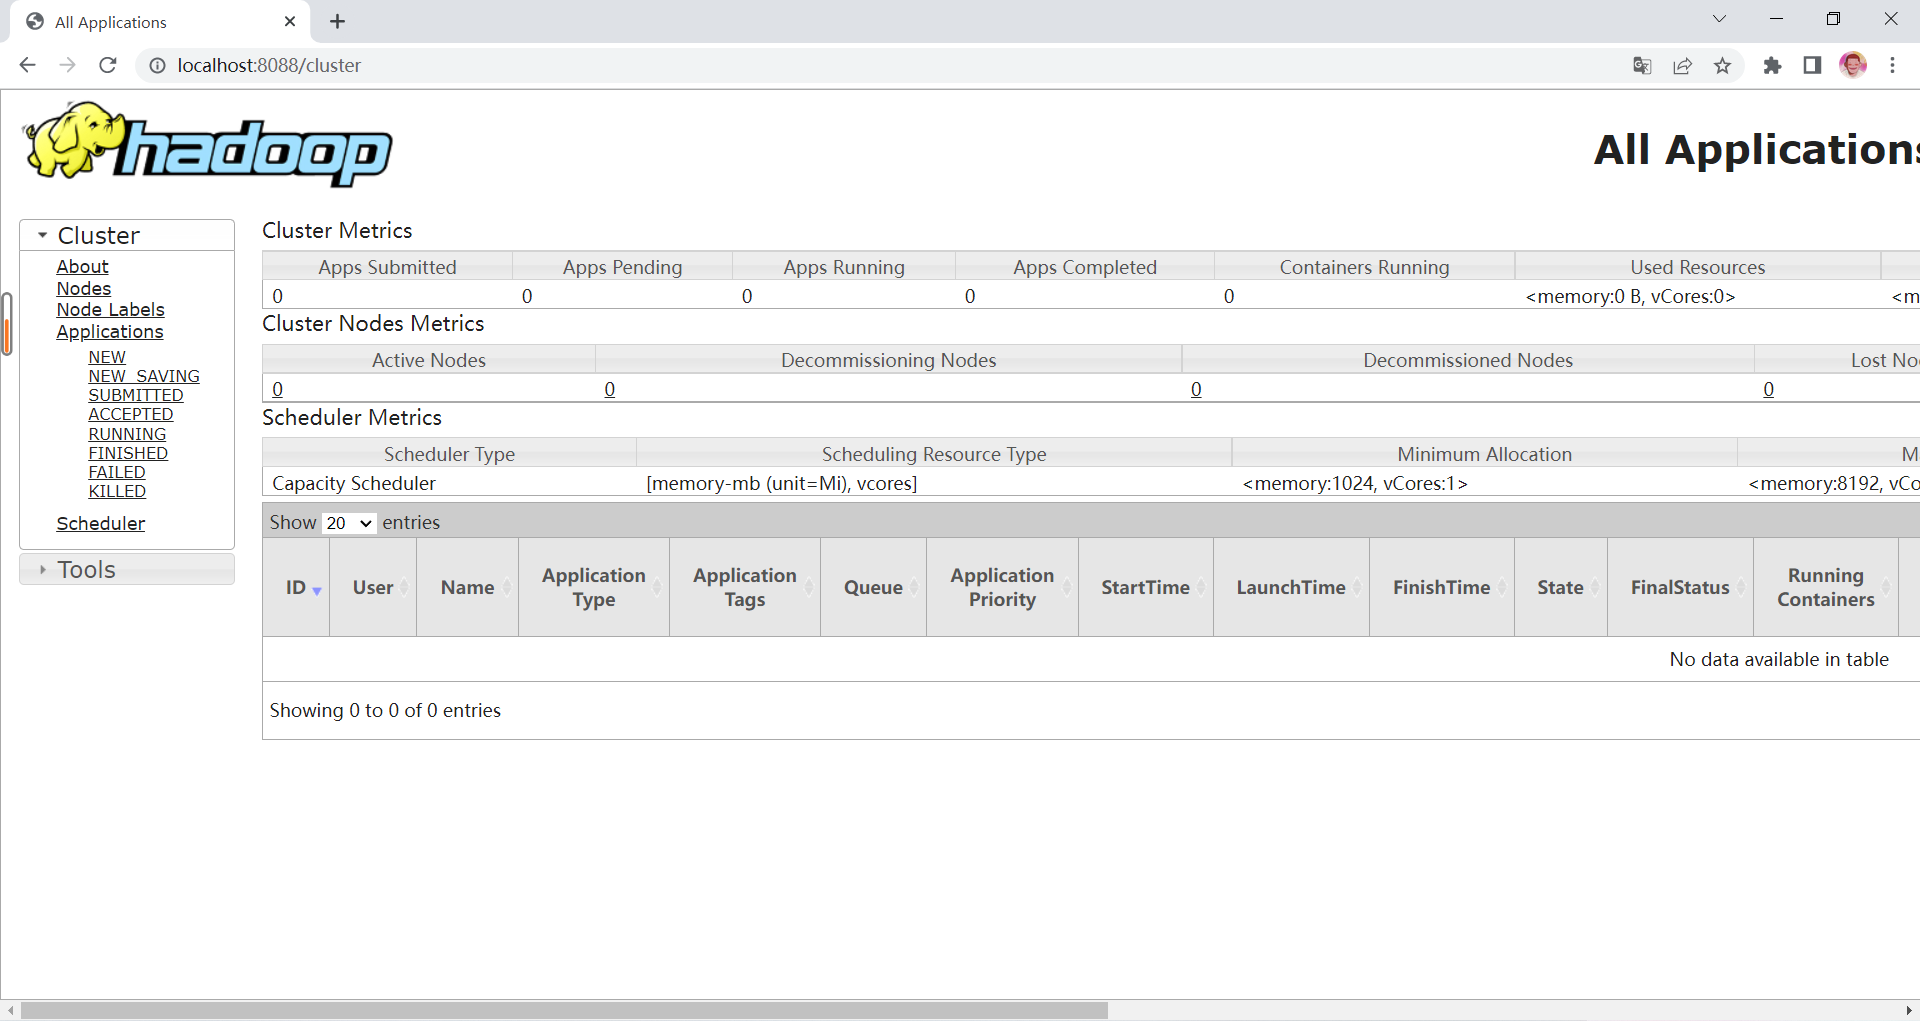
Task: Filter applications by NEW state
Action: [107, 357]
